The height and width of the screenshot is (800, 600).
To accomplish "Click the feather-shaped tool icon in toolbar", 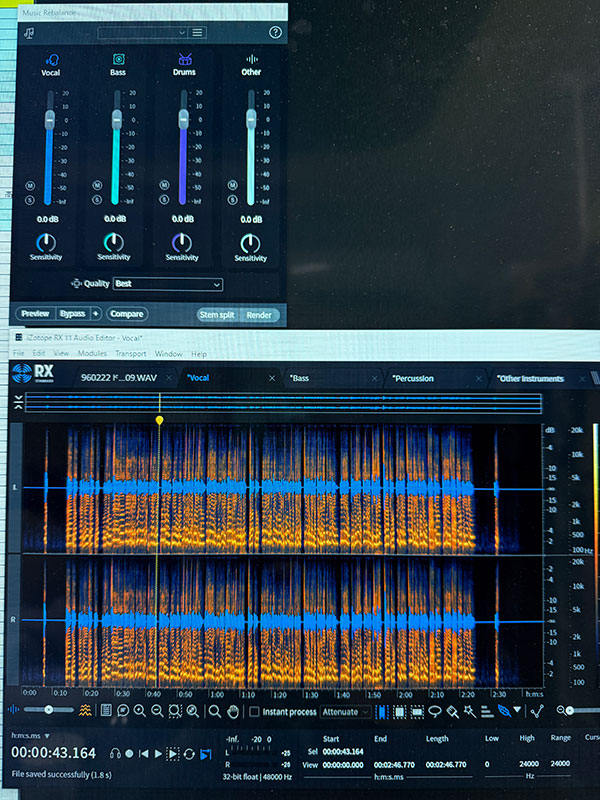I will 504,711.
